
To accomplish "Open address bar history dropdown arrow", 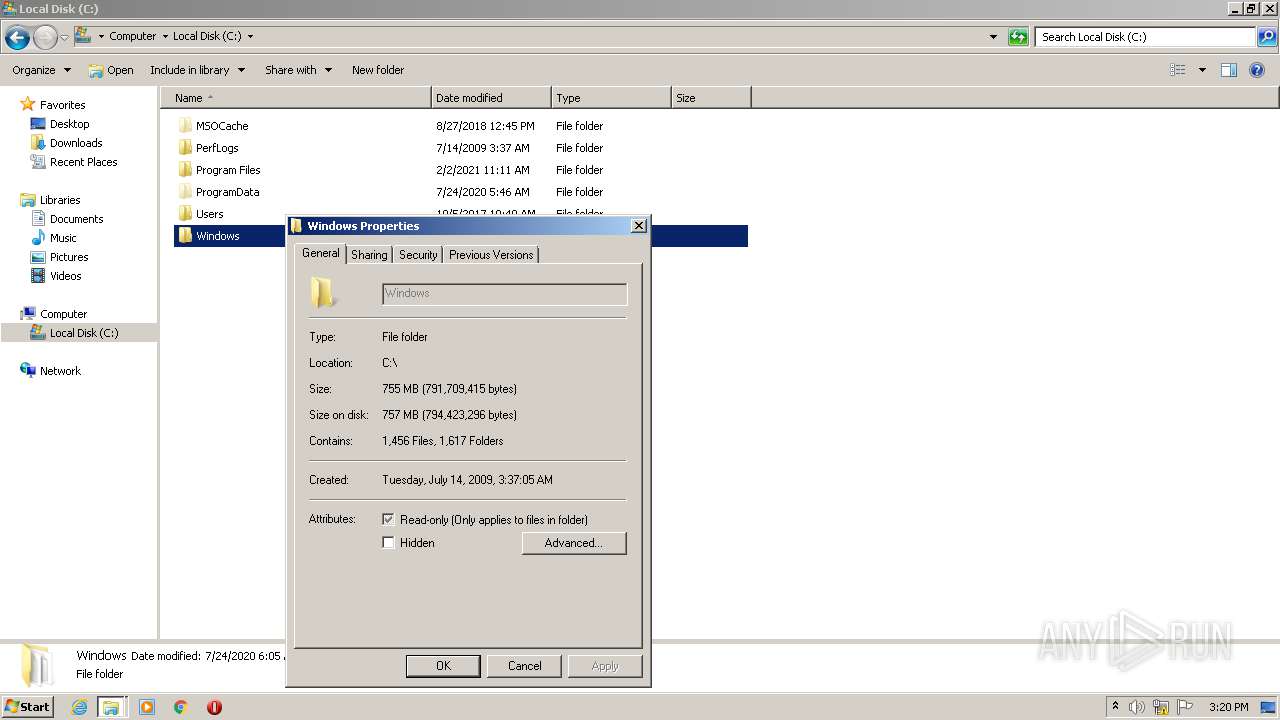I will click(993, 37).
